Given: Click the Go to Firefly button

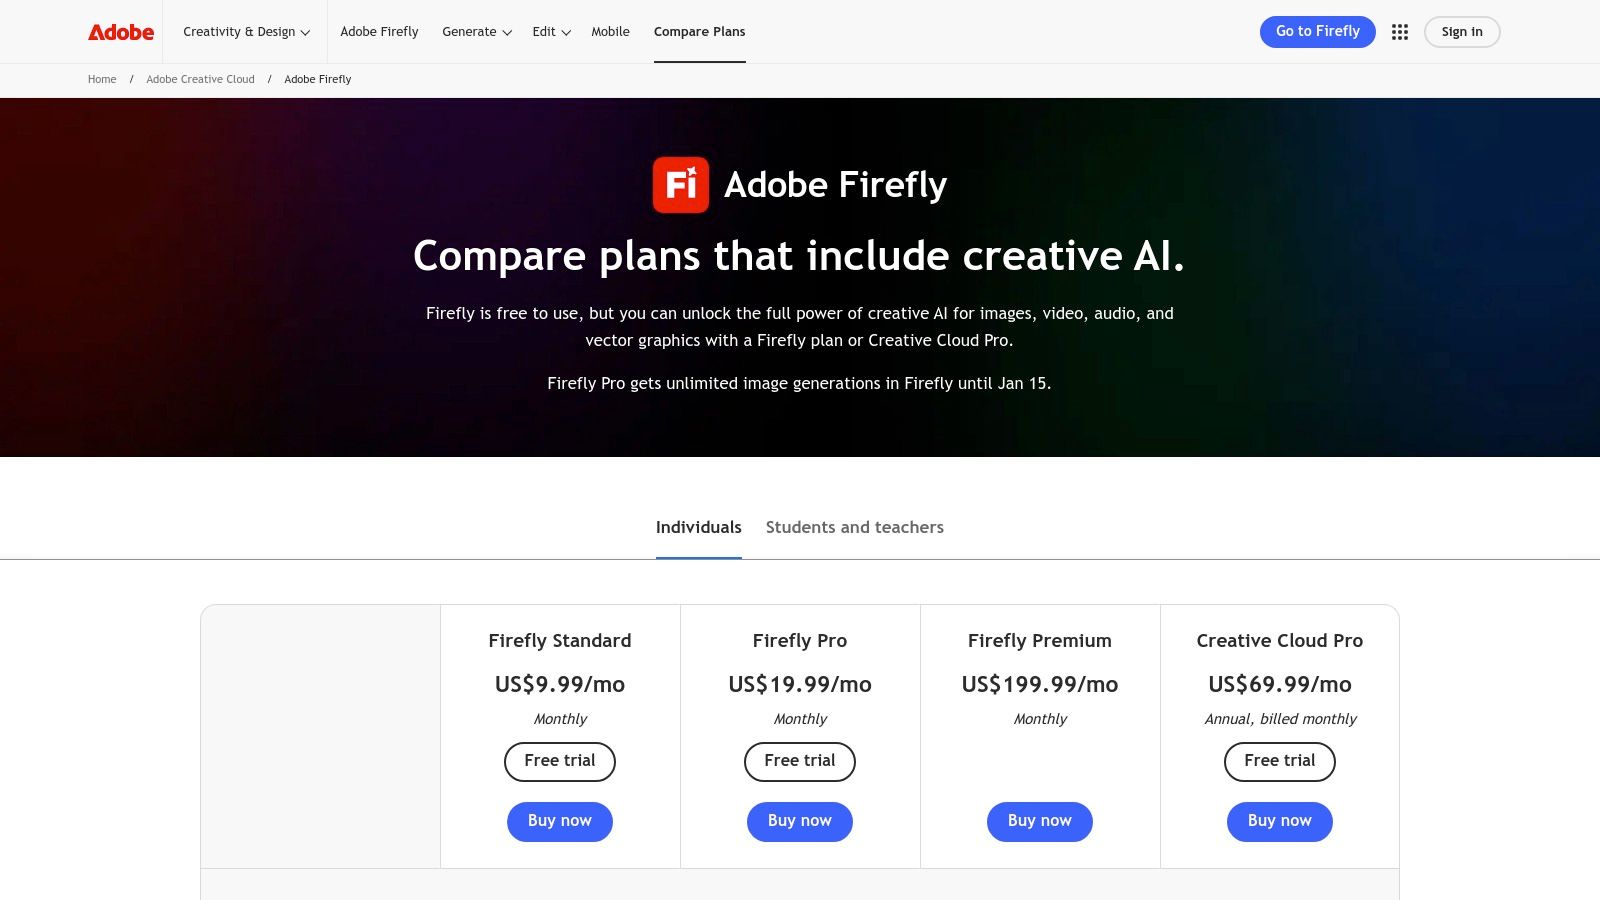Looking at the screenshot, I should [1317, 31].
